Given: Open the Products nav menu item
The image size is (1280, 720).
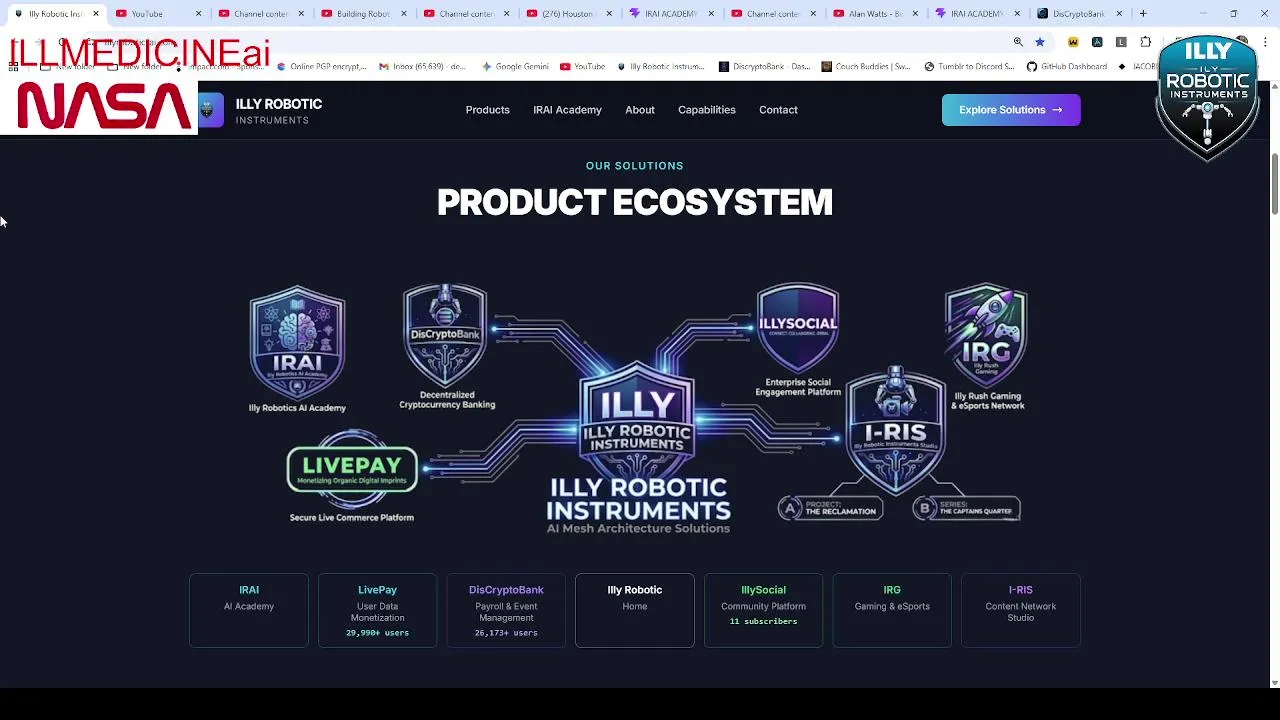Looking at the screenshot, I should (487, 110).
